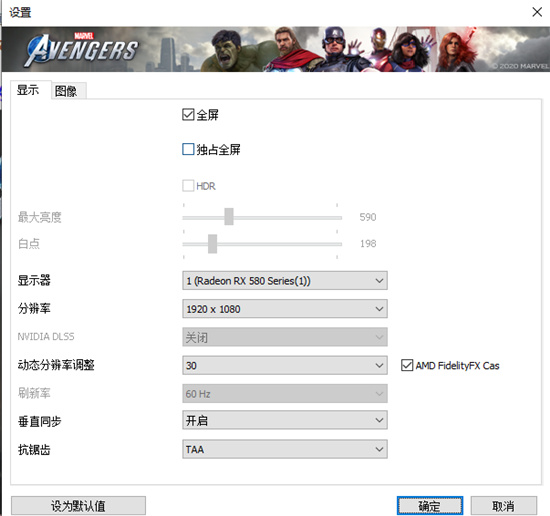Click the NVIDIA DLSS label
This screenshot has width=550, height=516.
point(46,337)
